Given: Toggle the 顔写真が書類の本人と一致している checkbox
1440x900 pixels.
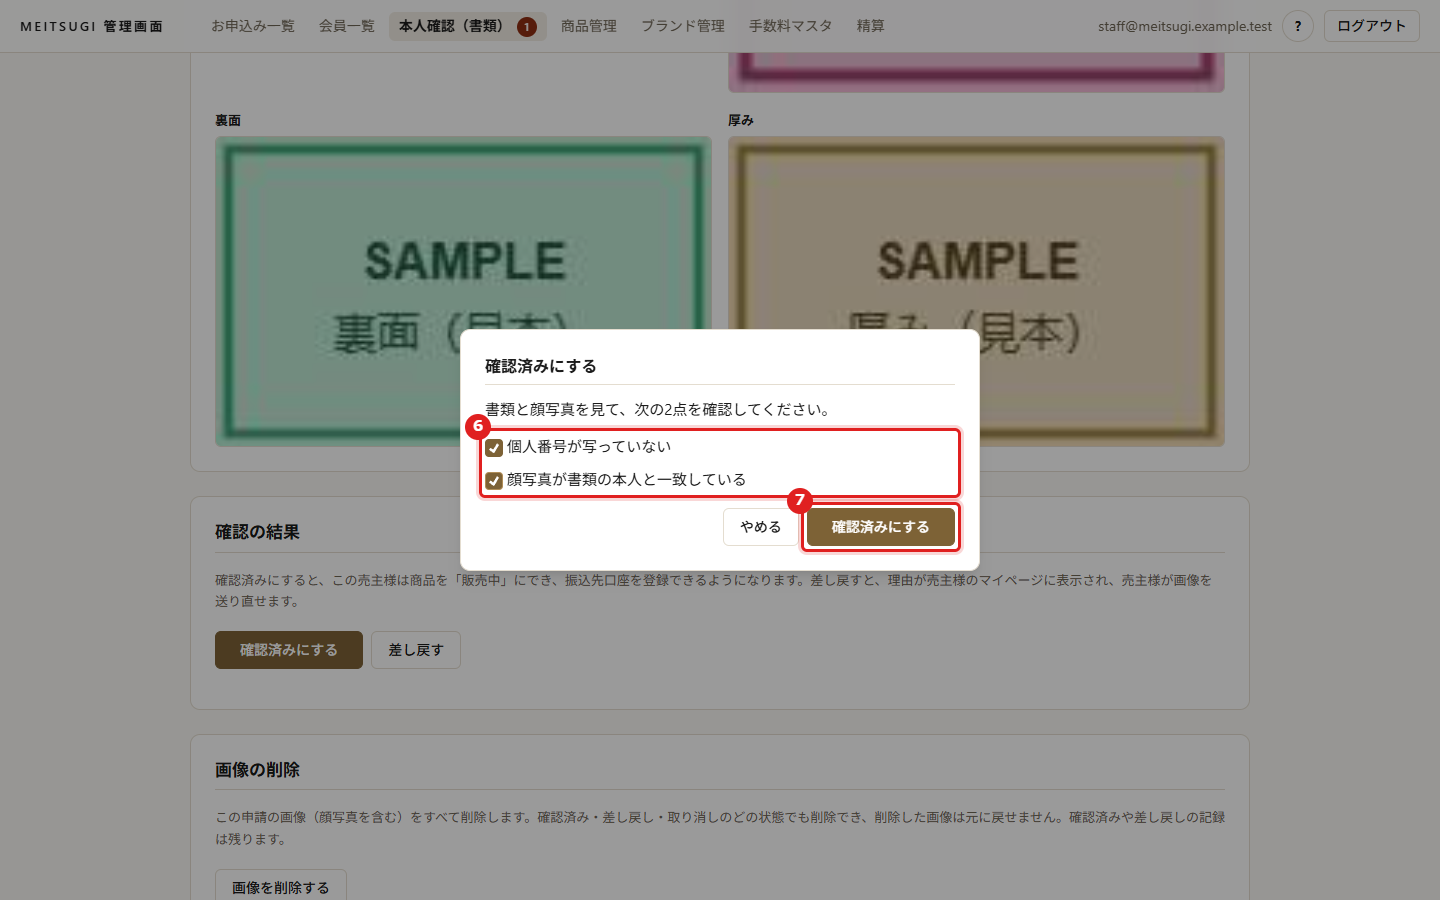Looking at the screenshot, I should 494,481.
